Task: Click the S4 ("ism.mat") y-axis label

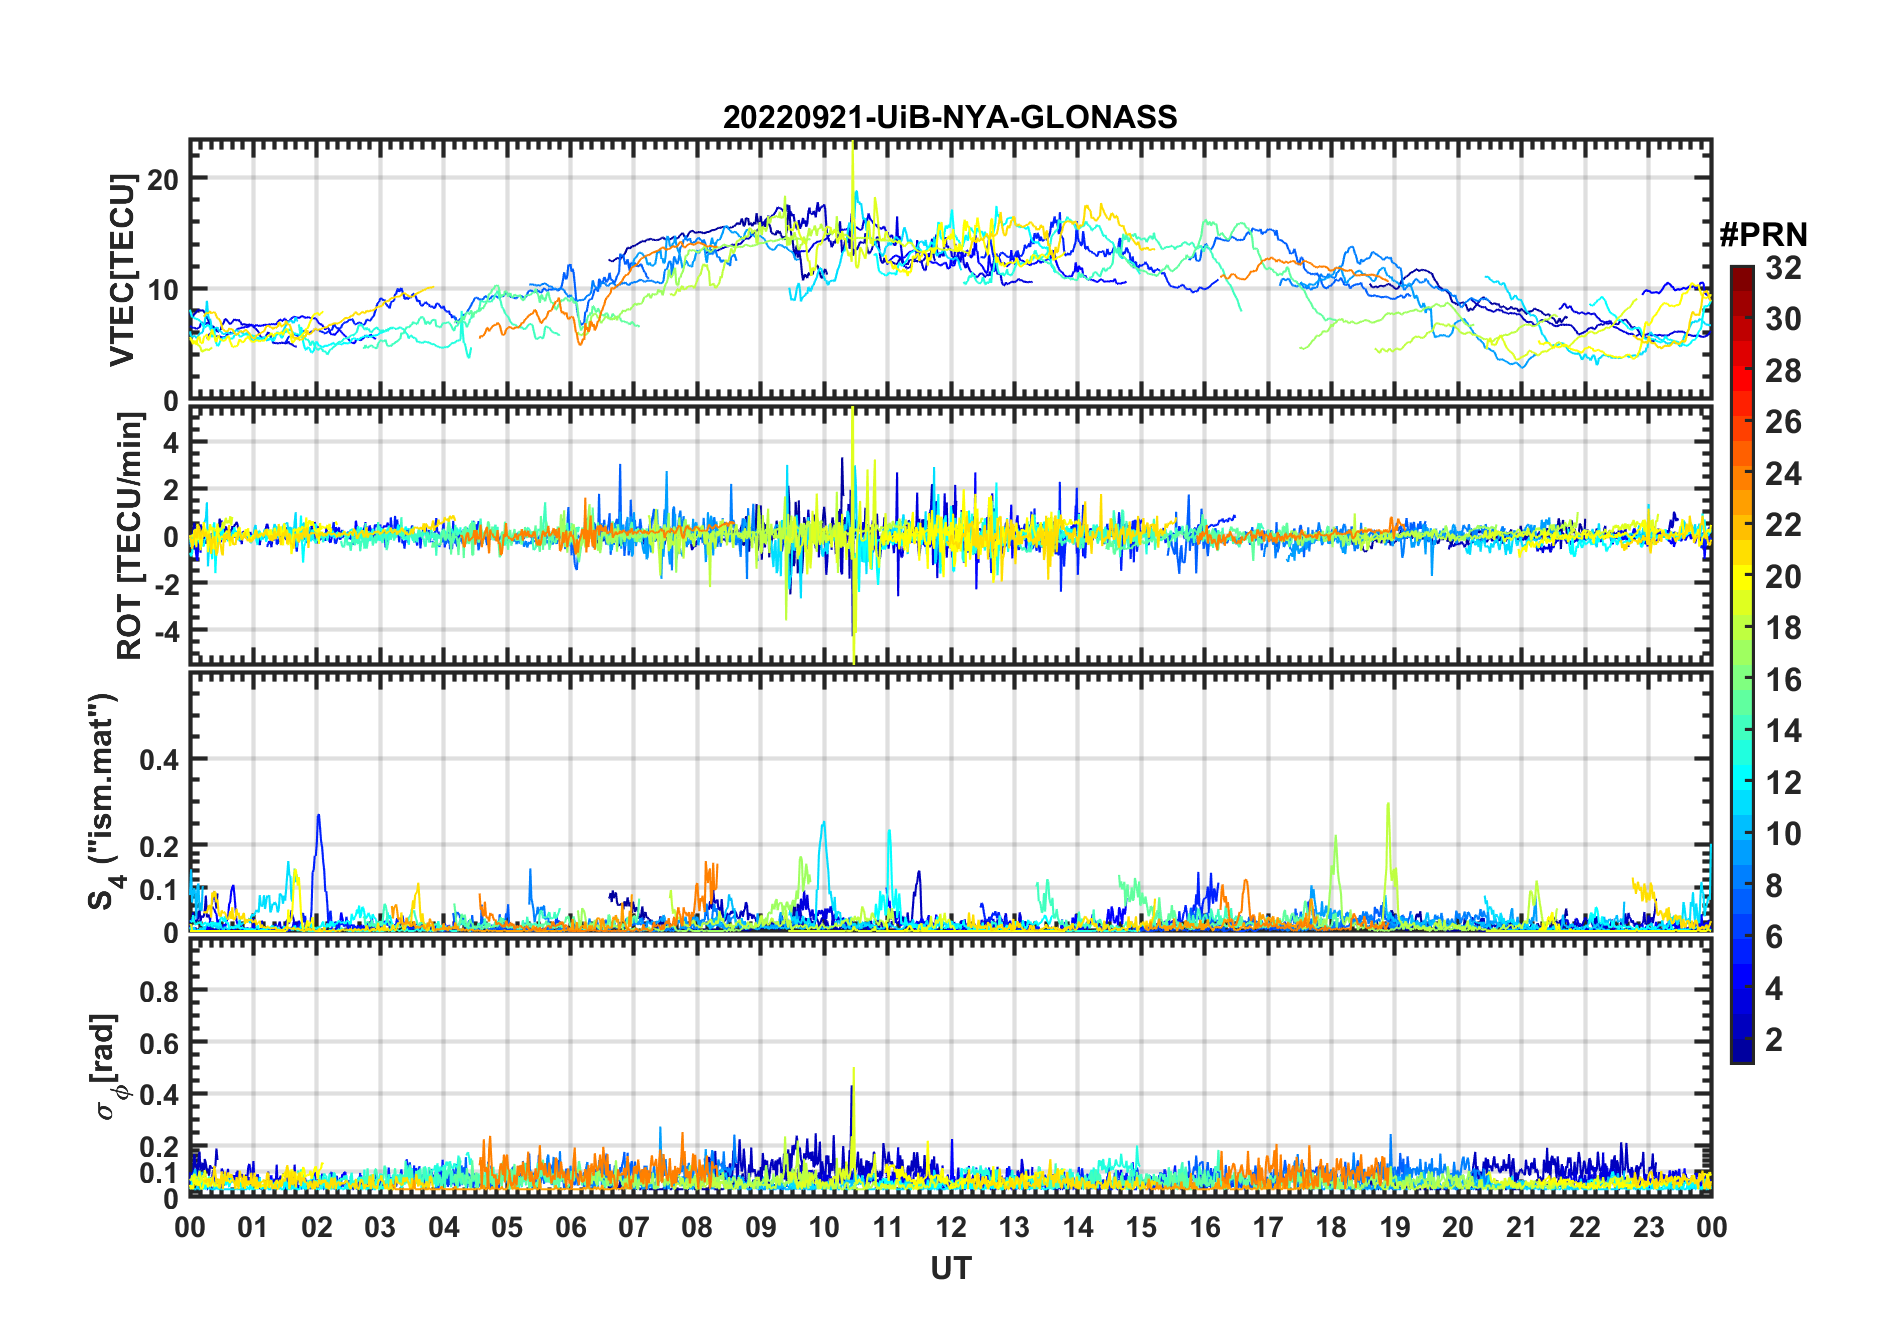Action: [x=103, y=801]
